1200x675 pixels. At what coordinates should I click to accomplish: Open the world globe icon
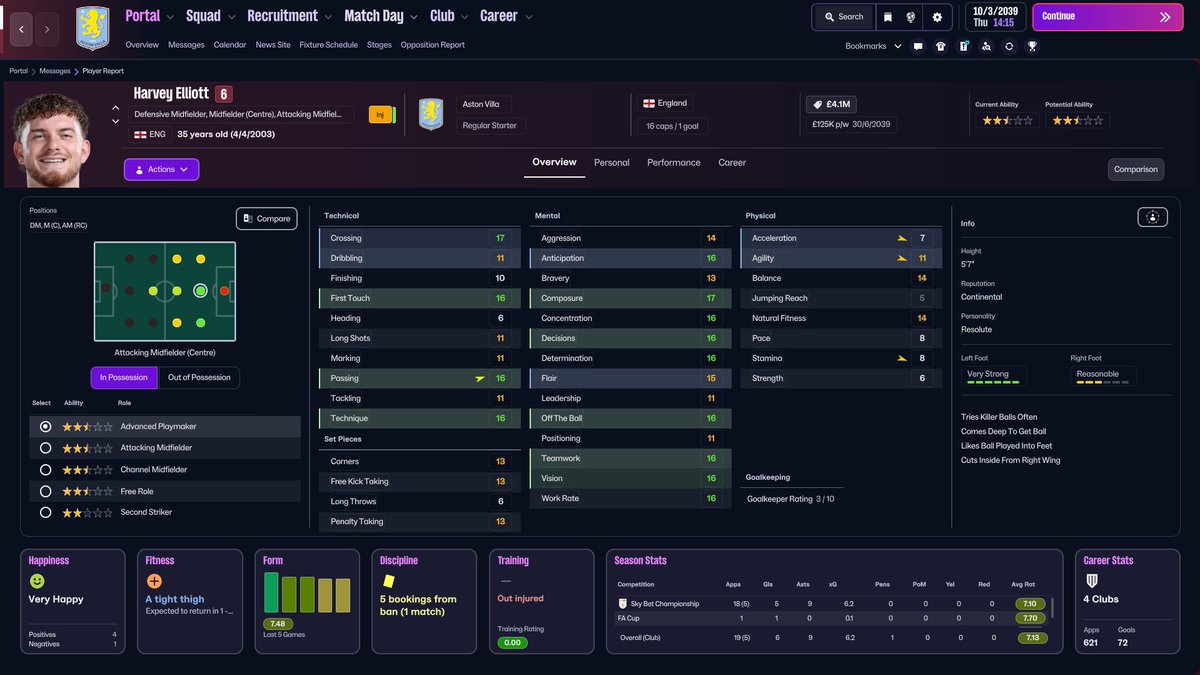tap(912, 17)
